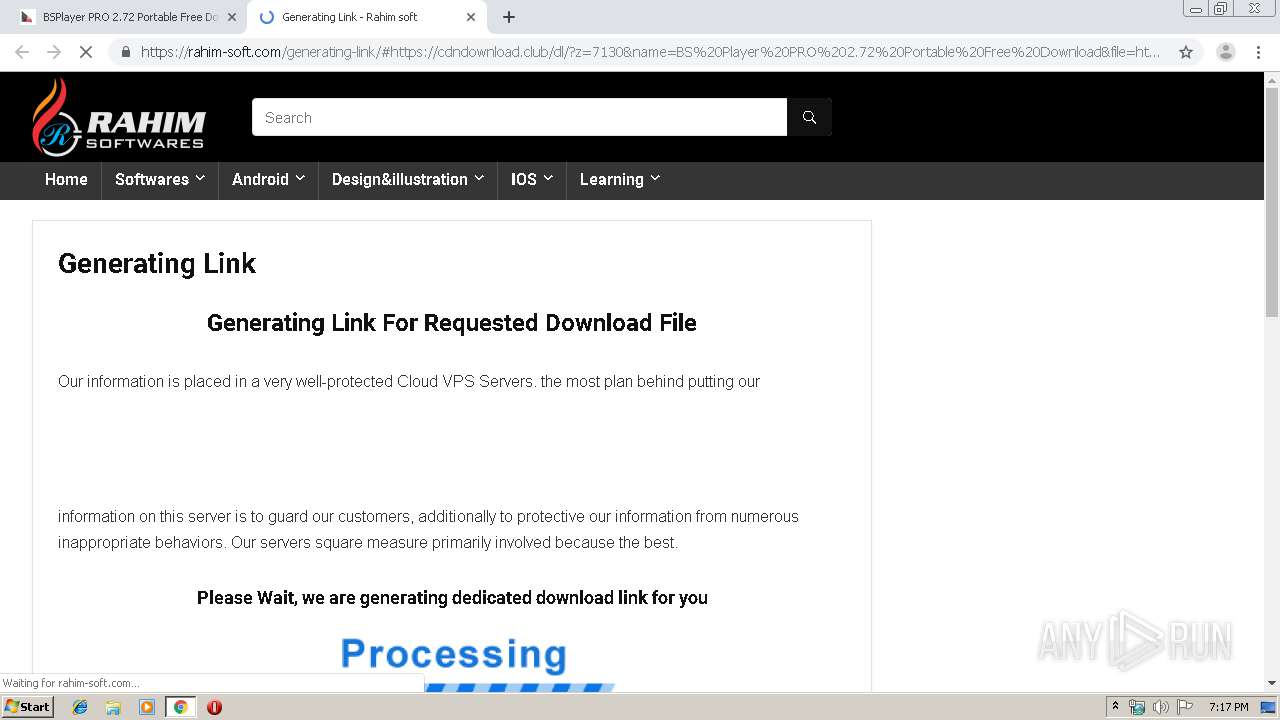Screen dimensions: 1280x720
Task: Click the red Opera icon on the taskbar
Action: (x=214, y=707)
